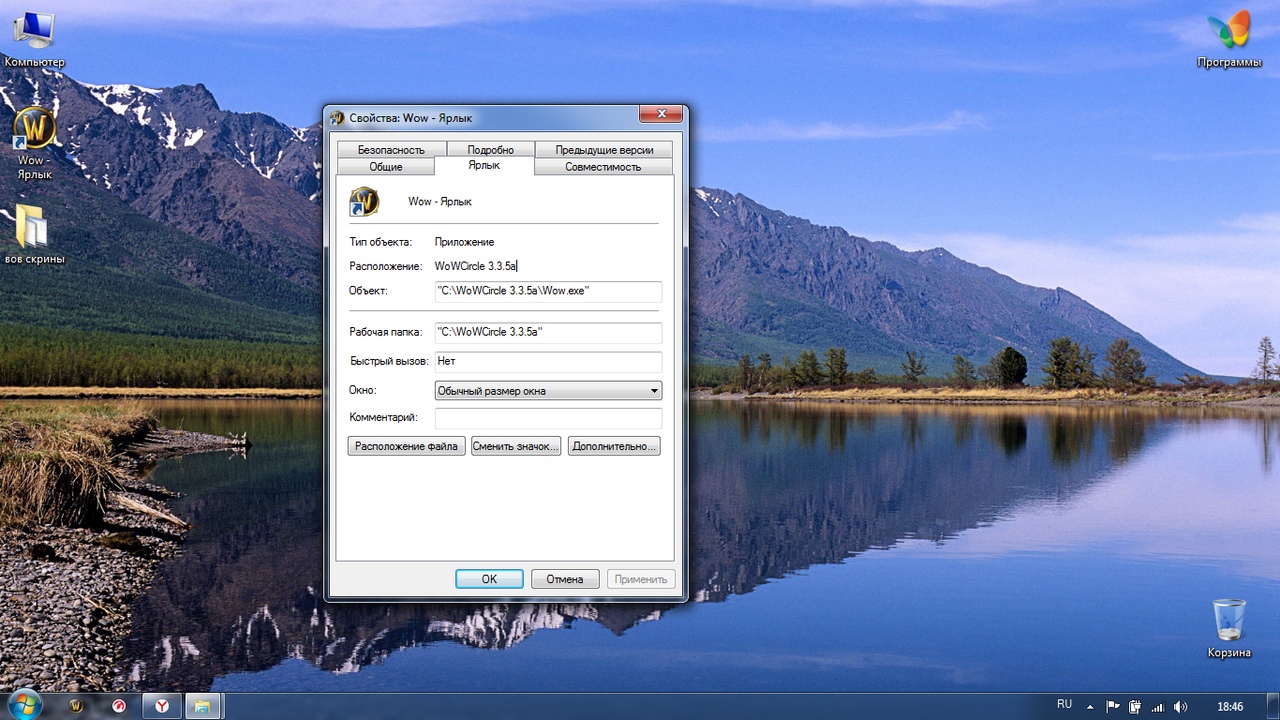Open the Совместимость tab
1280x720 pixels.
pos(603,167)
